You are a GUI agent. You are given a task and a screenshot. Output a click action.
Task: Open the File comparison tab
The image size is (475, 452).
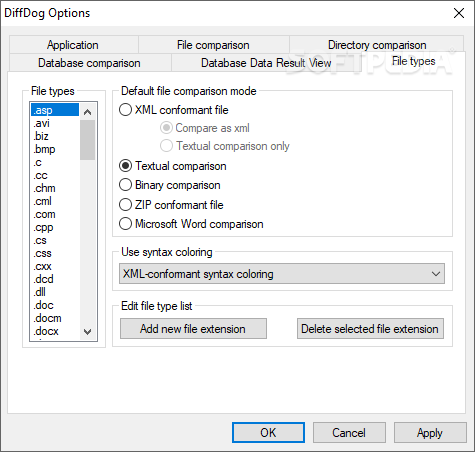(213, 45)
